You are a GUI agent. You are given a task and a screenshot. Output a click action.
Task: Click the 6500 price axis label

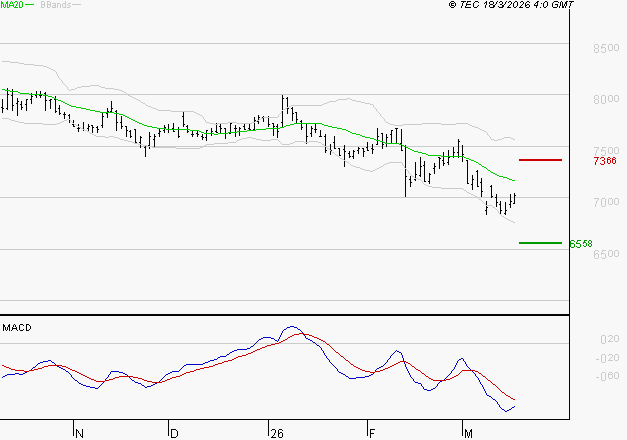606,254
